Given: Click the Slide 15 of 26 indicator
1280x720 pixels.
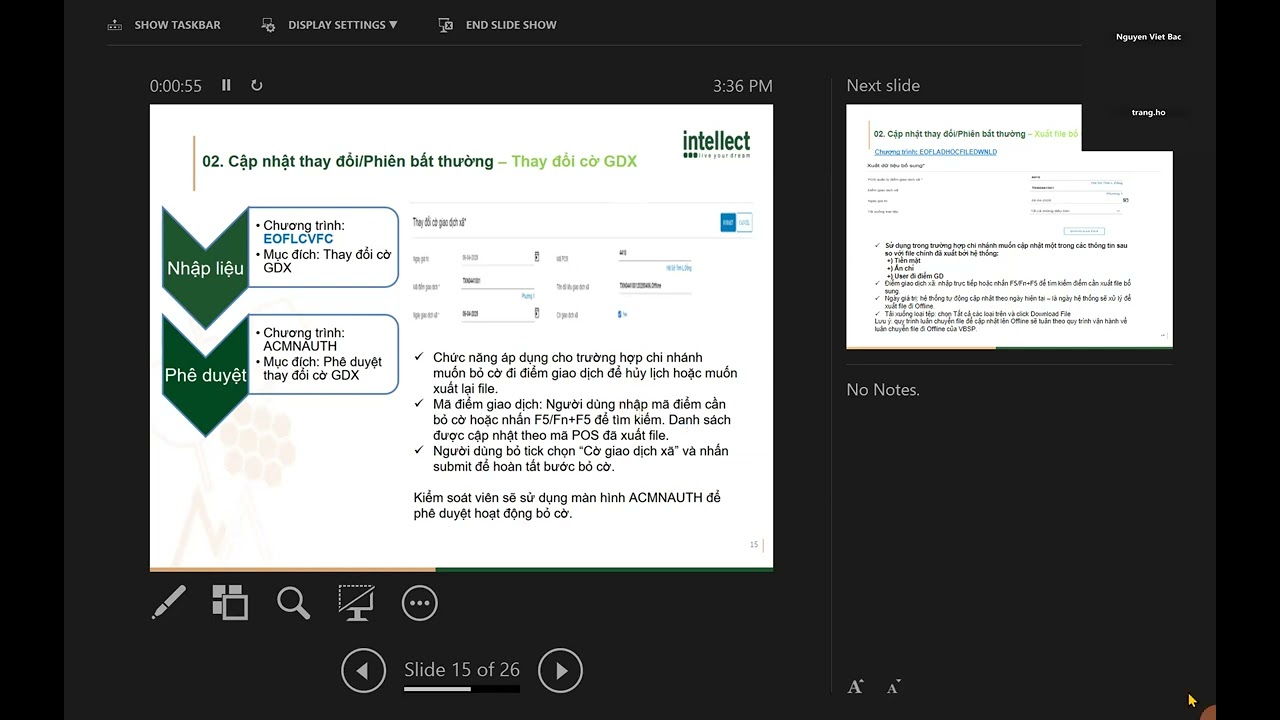Looking at the screenshot, I should (x=462, y=669).
